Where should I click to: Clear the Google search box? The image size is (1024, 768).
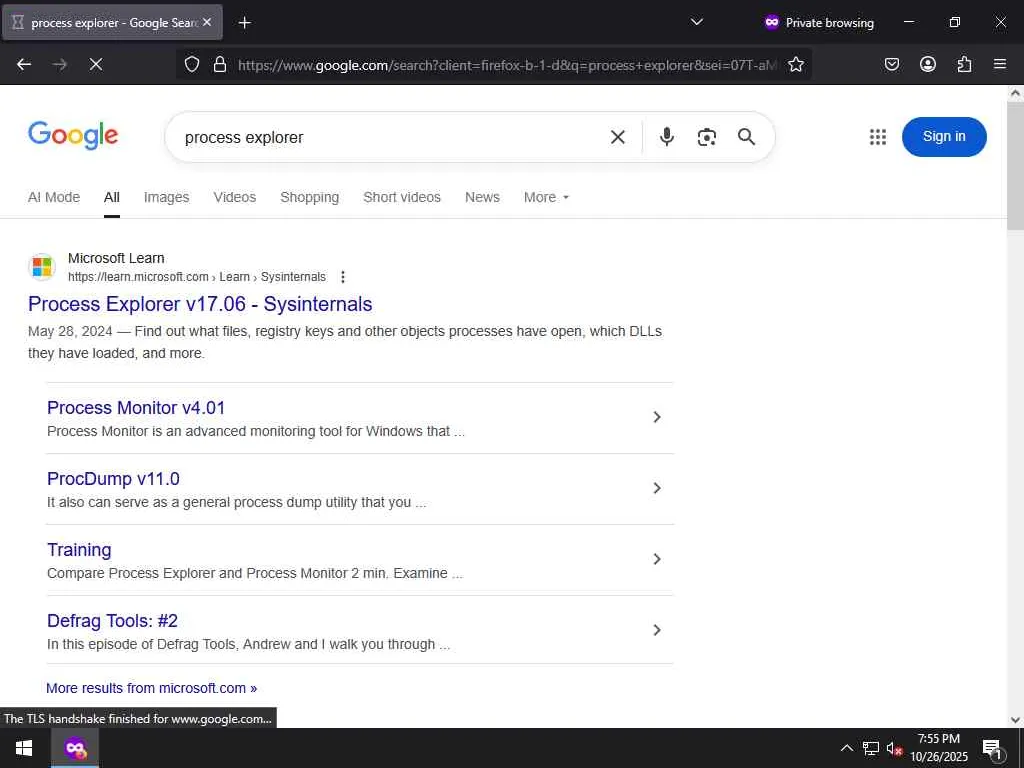point(618,137)
